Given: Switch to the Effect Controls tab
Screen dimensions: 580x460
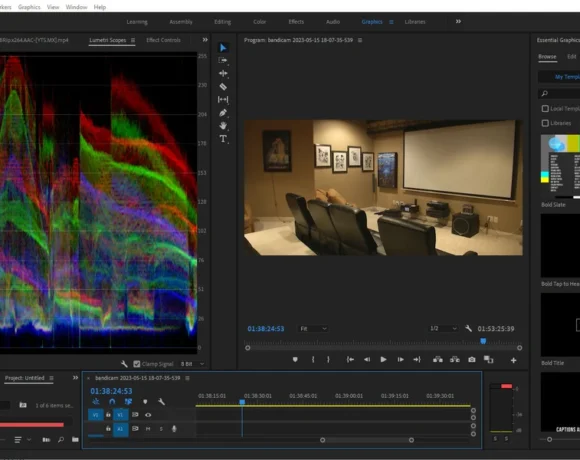Looking at the screenshot, I should [x=163, y=40].
